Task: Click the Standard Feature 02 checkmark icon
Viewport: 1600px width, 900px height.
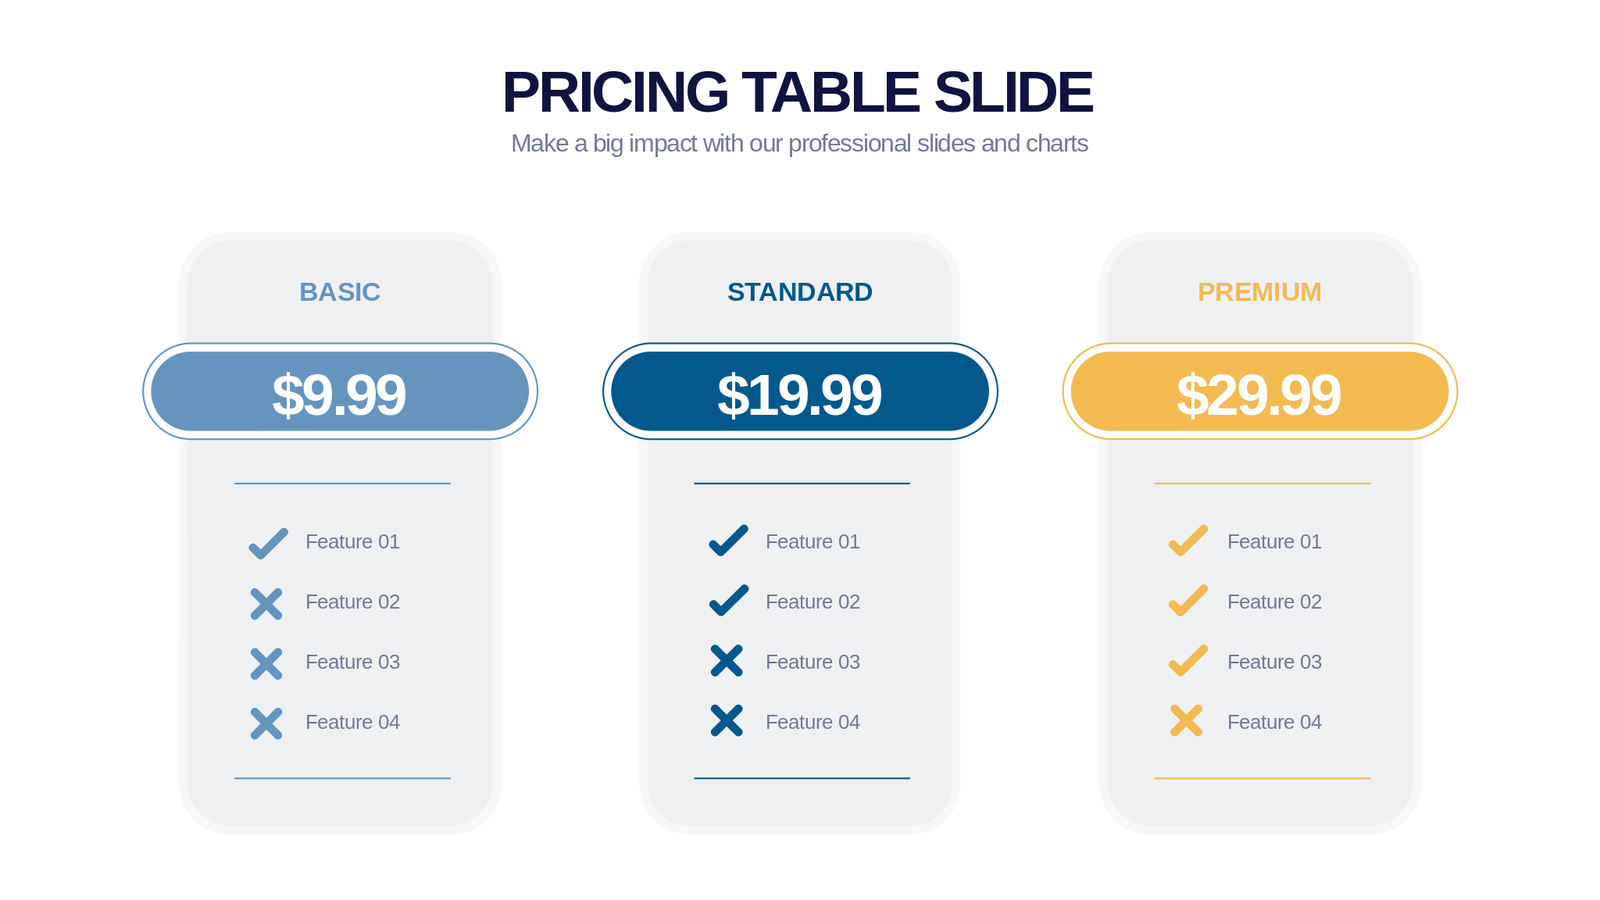Action: tap(728, 600)
